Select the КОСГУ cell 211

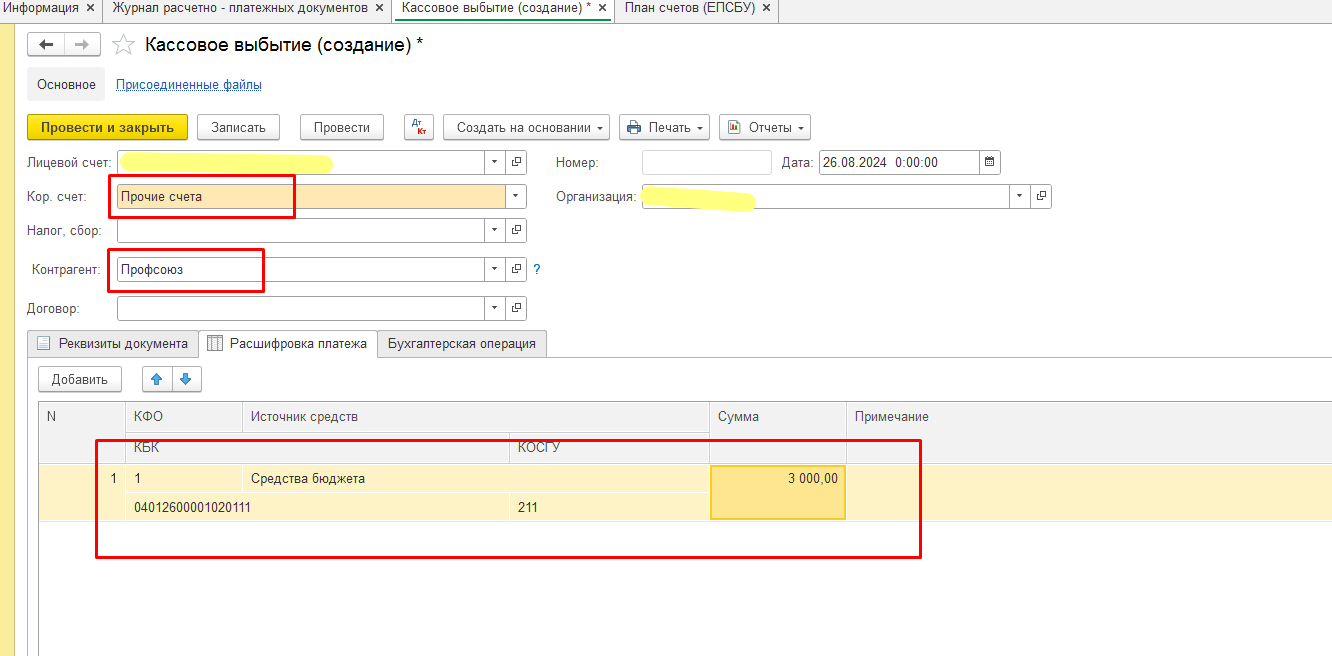610,507
